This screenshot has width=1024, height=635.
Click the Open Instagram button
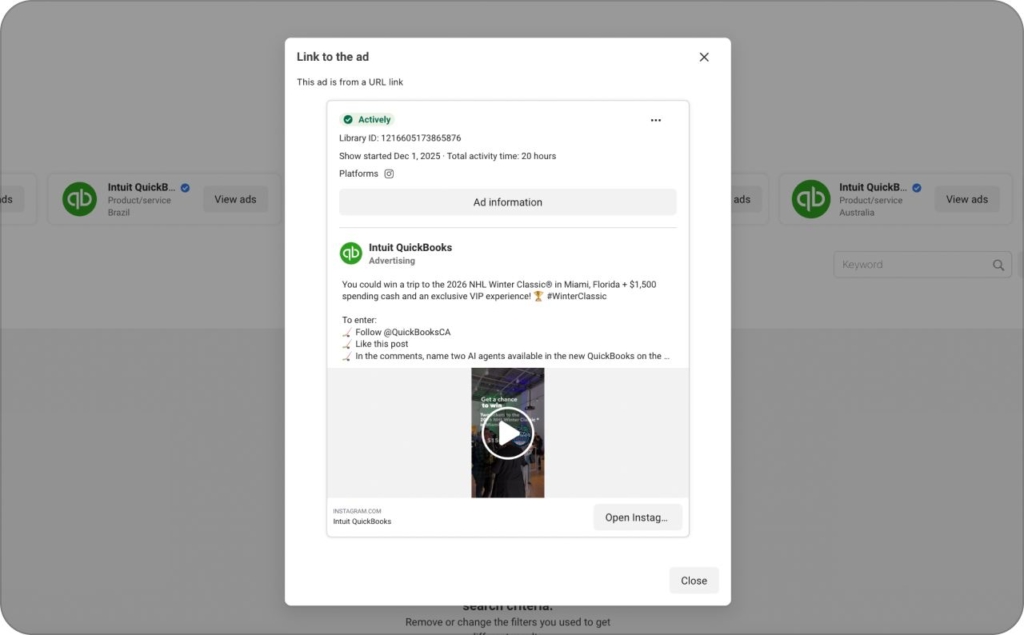(637, 516)
